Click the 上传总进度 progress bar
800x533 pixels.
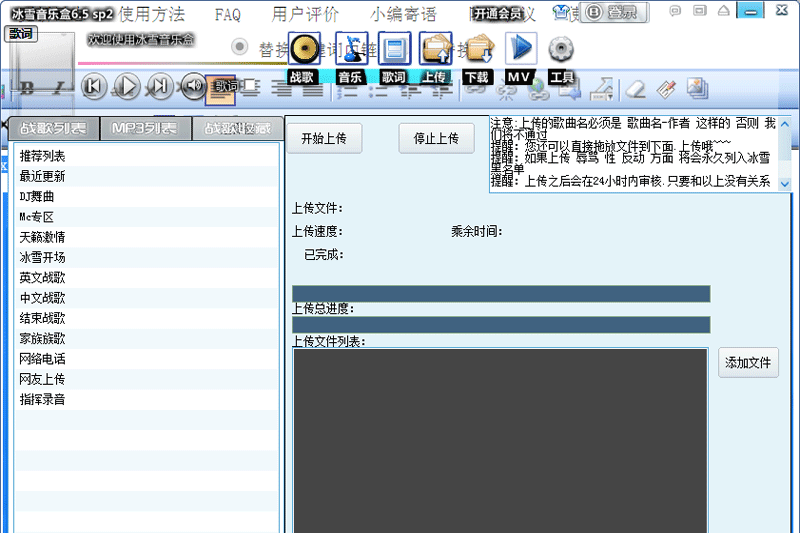pos(501,325)
